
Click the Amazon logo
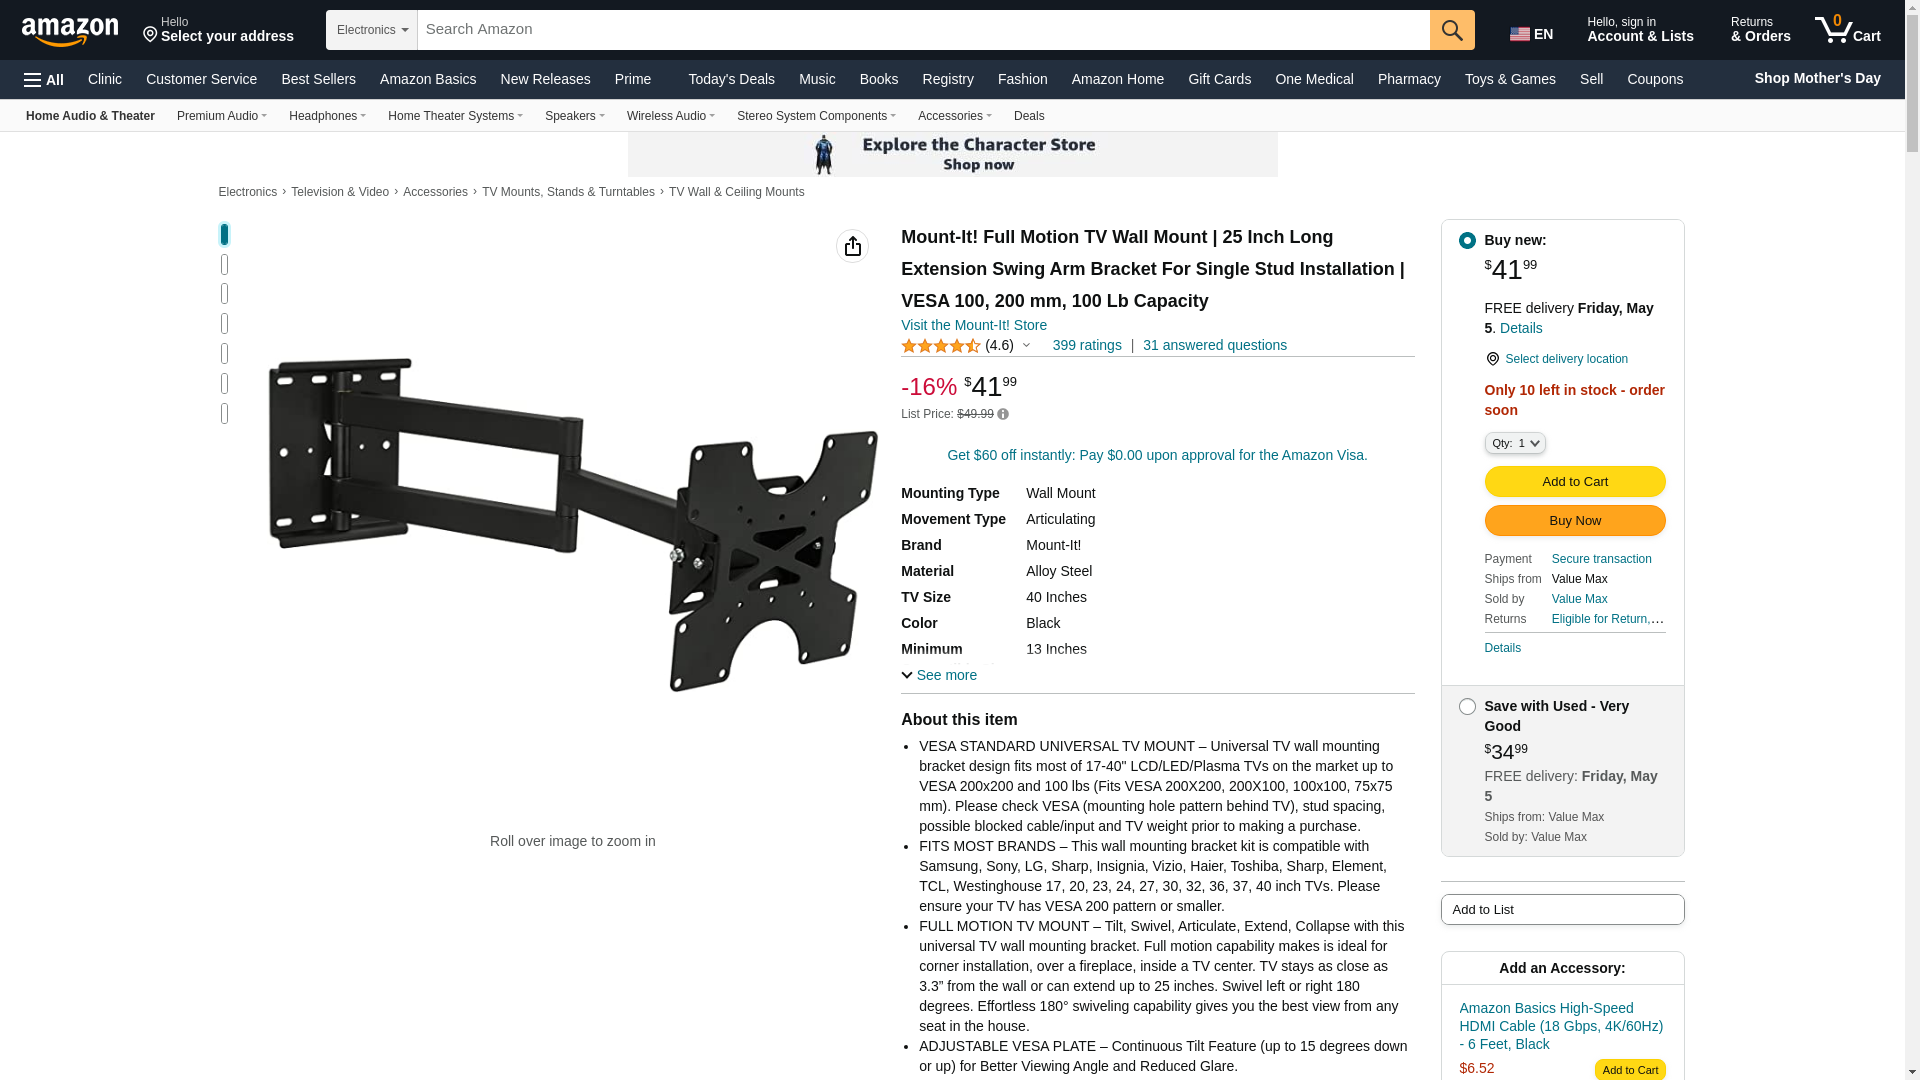[70, 31]
